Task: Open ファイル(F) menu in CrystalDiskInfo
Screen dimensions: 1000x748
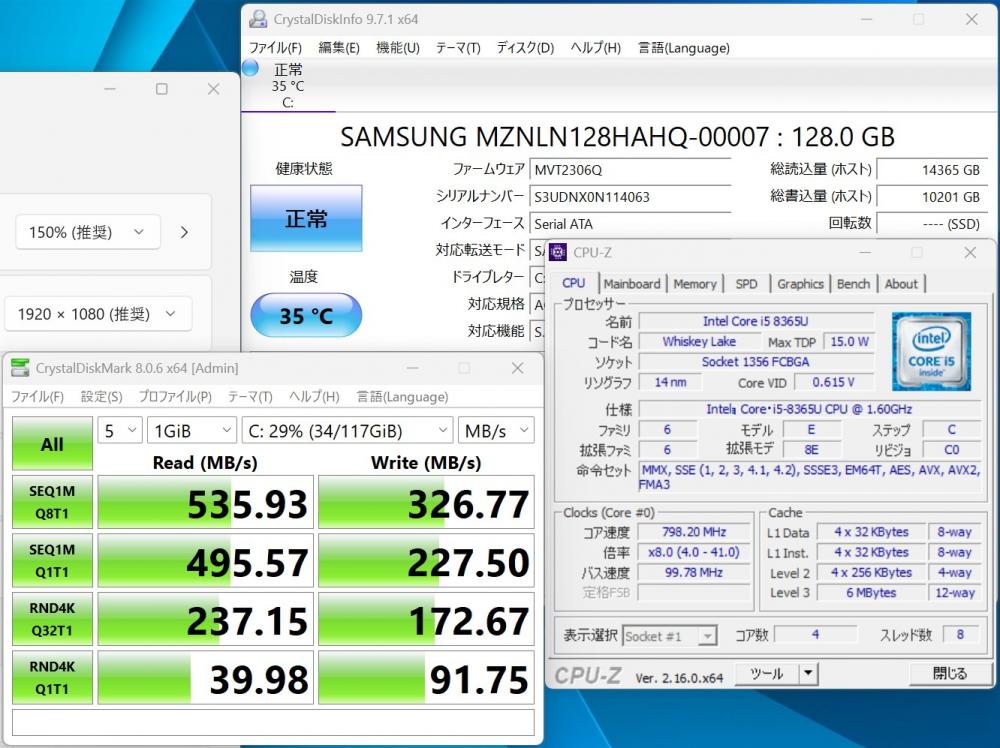Action: 275,48
